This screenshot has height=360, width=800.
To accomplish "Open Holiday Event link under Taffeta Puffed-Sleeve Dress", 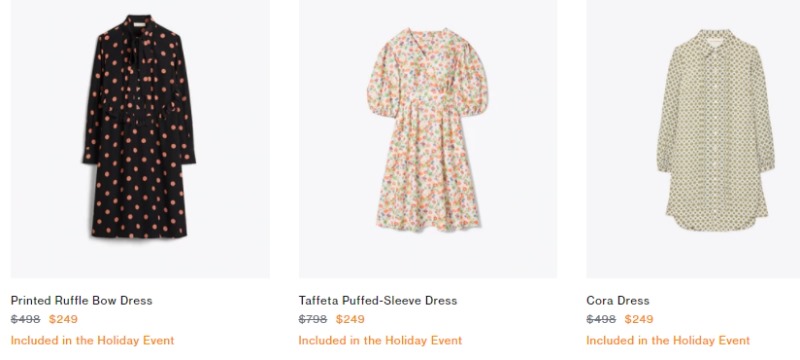I will [x=380, y=340].
